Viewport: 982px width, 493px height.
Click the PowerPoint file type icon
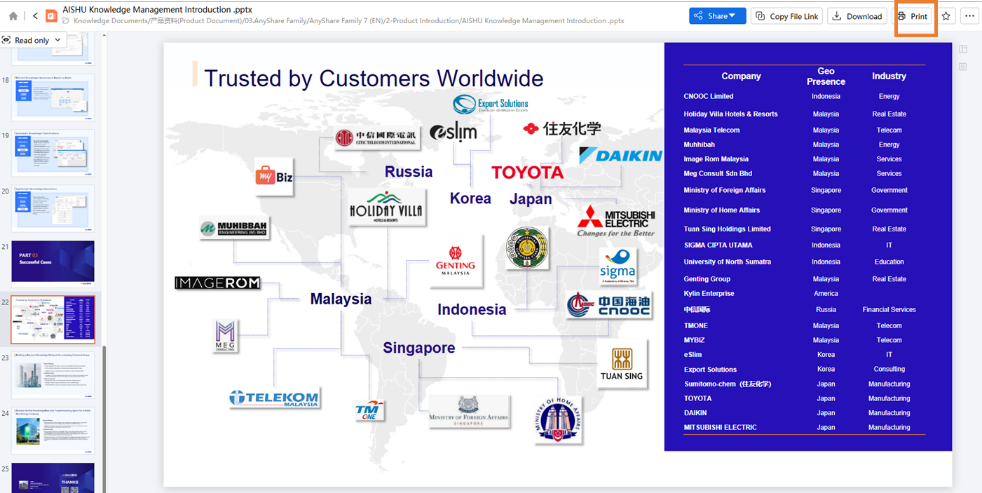tap(51, 16)
